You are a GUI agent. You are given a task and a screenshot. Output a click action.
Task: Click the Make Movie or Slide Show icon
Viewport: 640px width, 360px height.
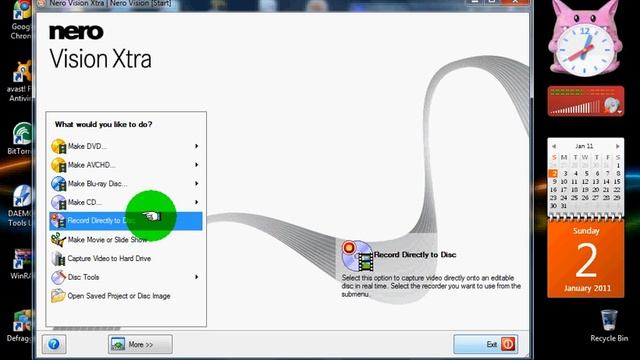click(58, 240)
